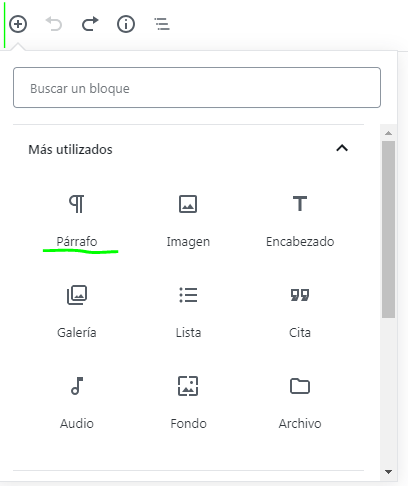Viewport: 408px width, 486px height.
Task: Click the Add block plus icon
Action: point(18,24)
